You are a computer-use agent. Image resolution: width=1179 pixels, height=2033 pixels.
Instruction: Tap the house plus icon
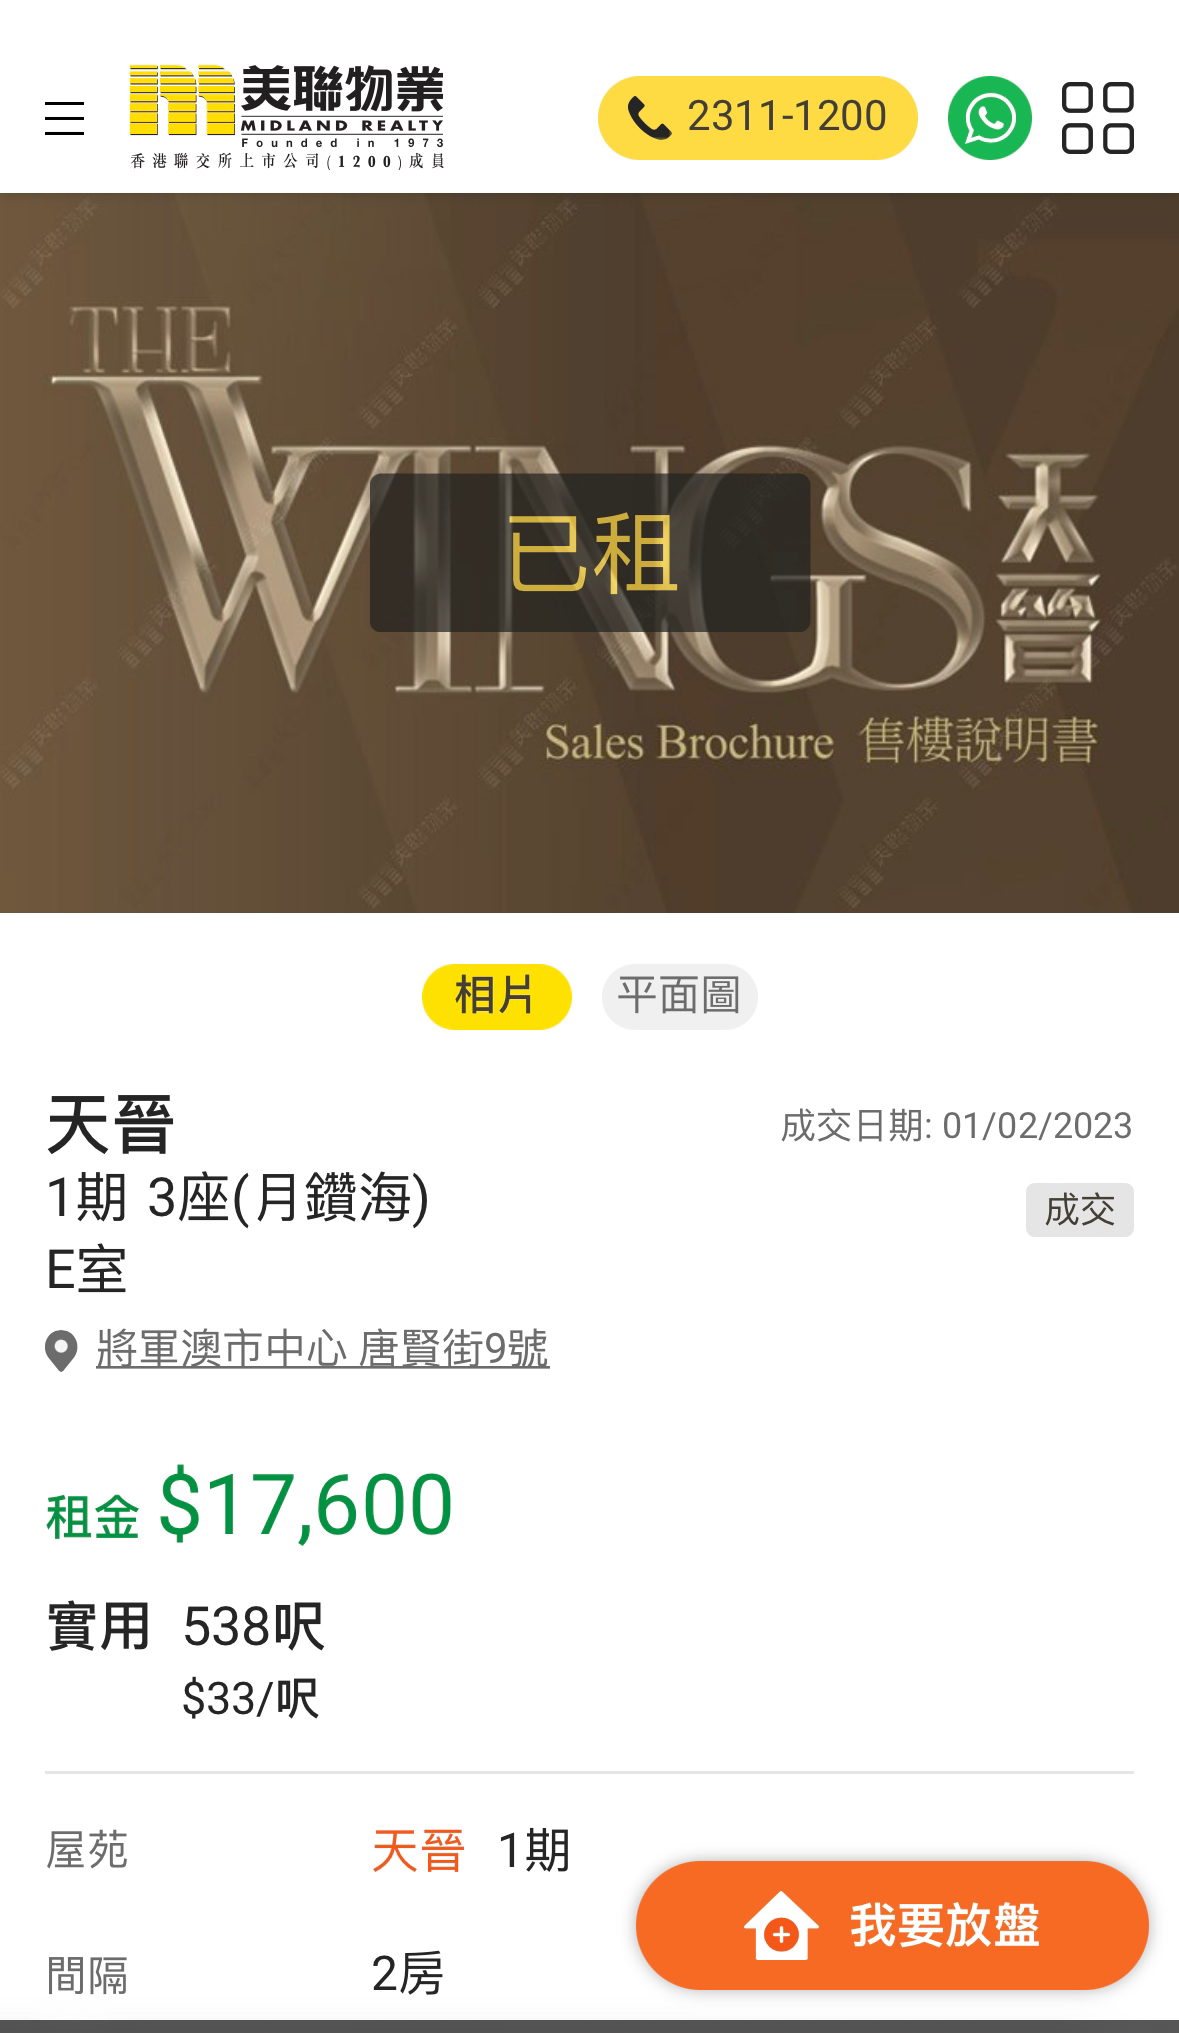click(x=781, y=1926)
